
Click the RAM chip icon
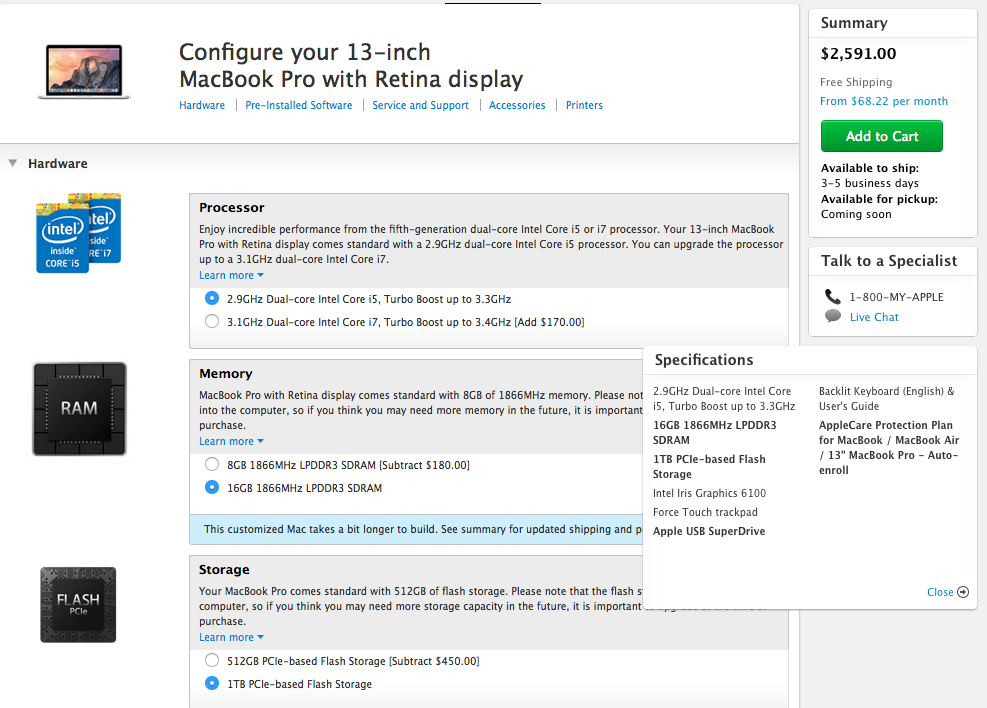79,408
